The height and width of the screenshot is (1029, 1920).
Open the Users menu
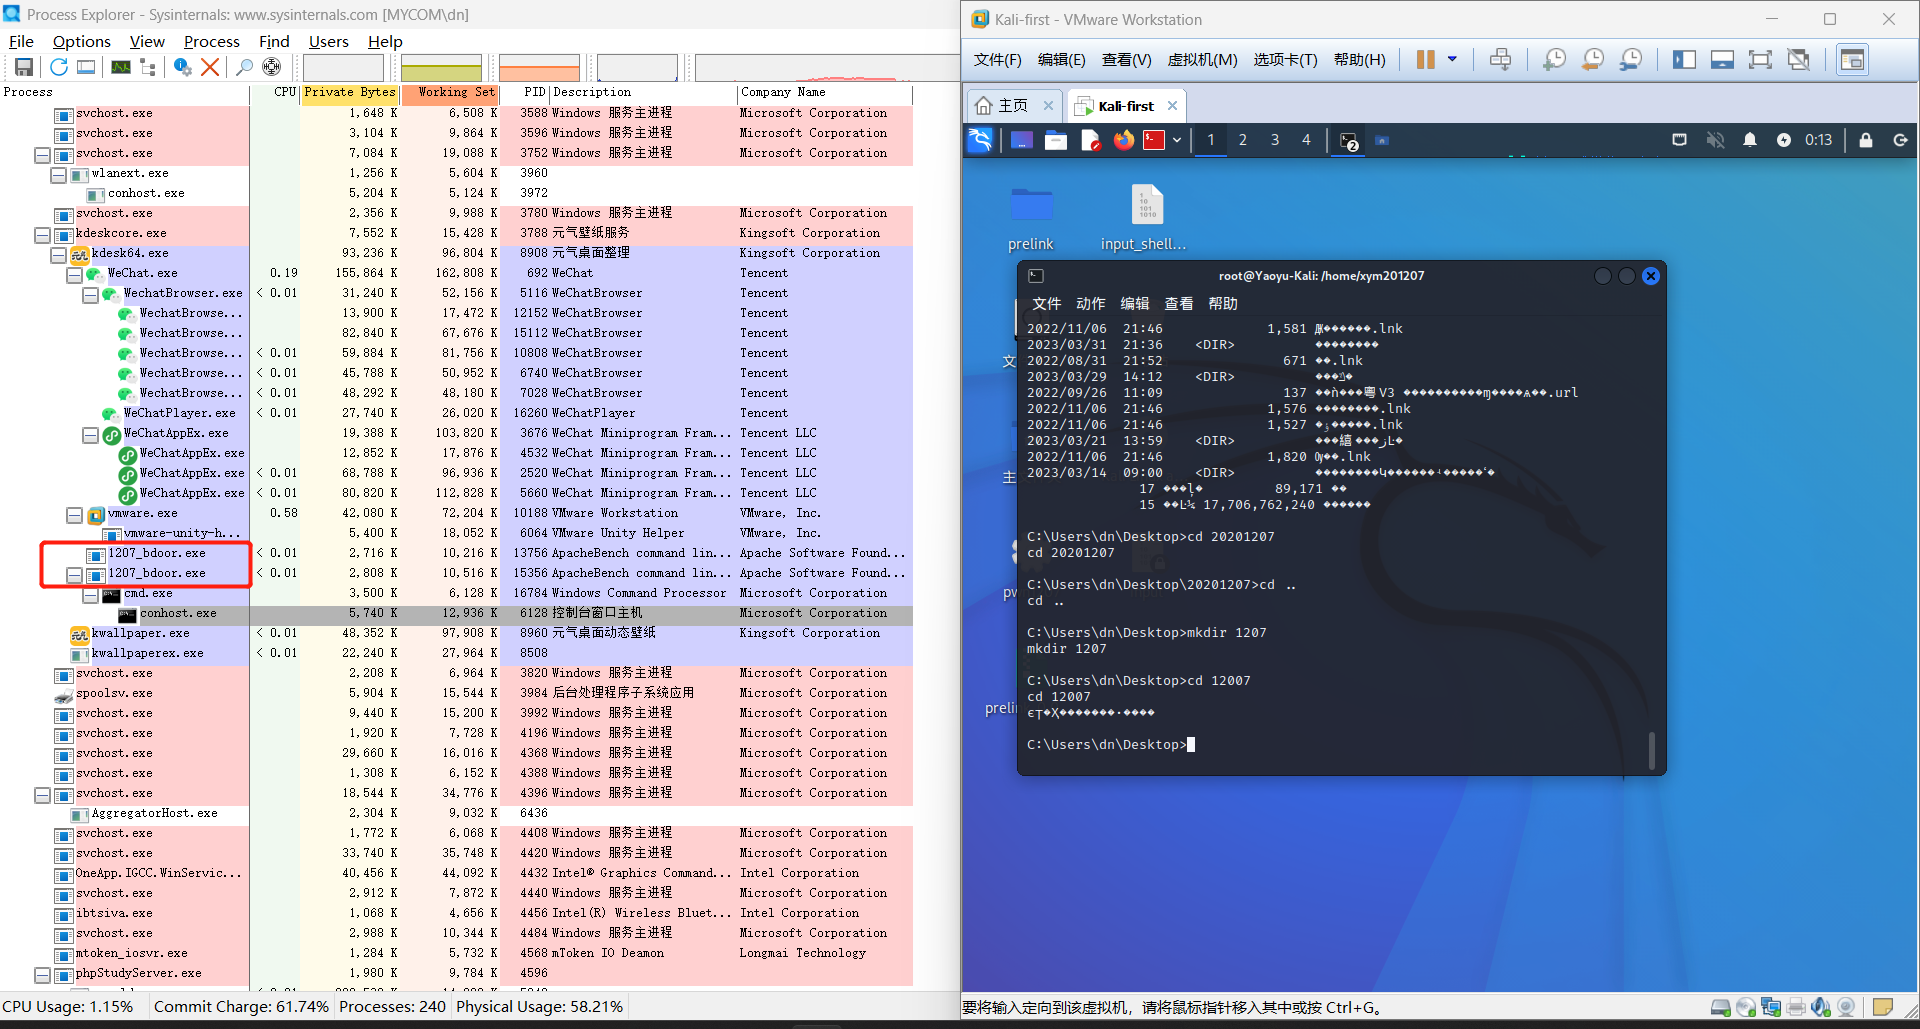pos(328,41)
